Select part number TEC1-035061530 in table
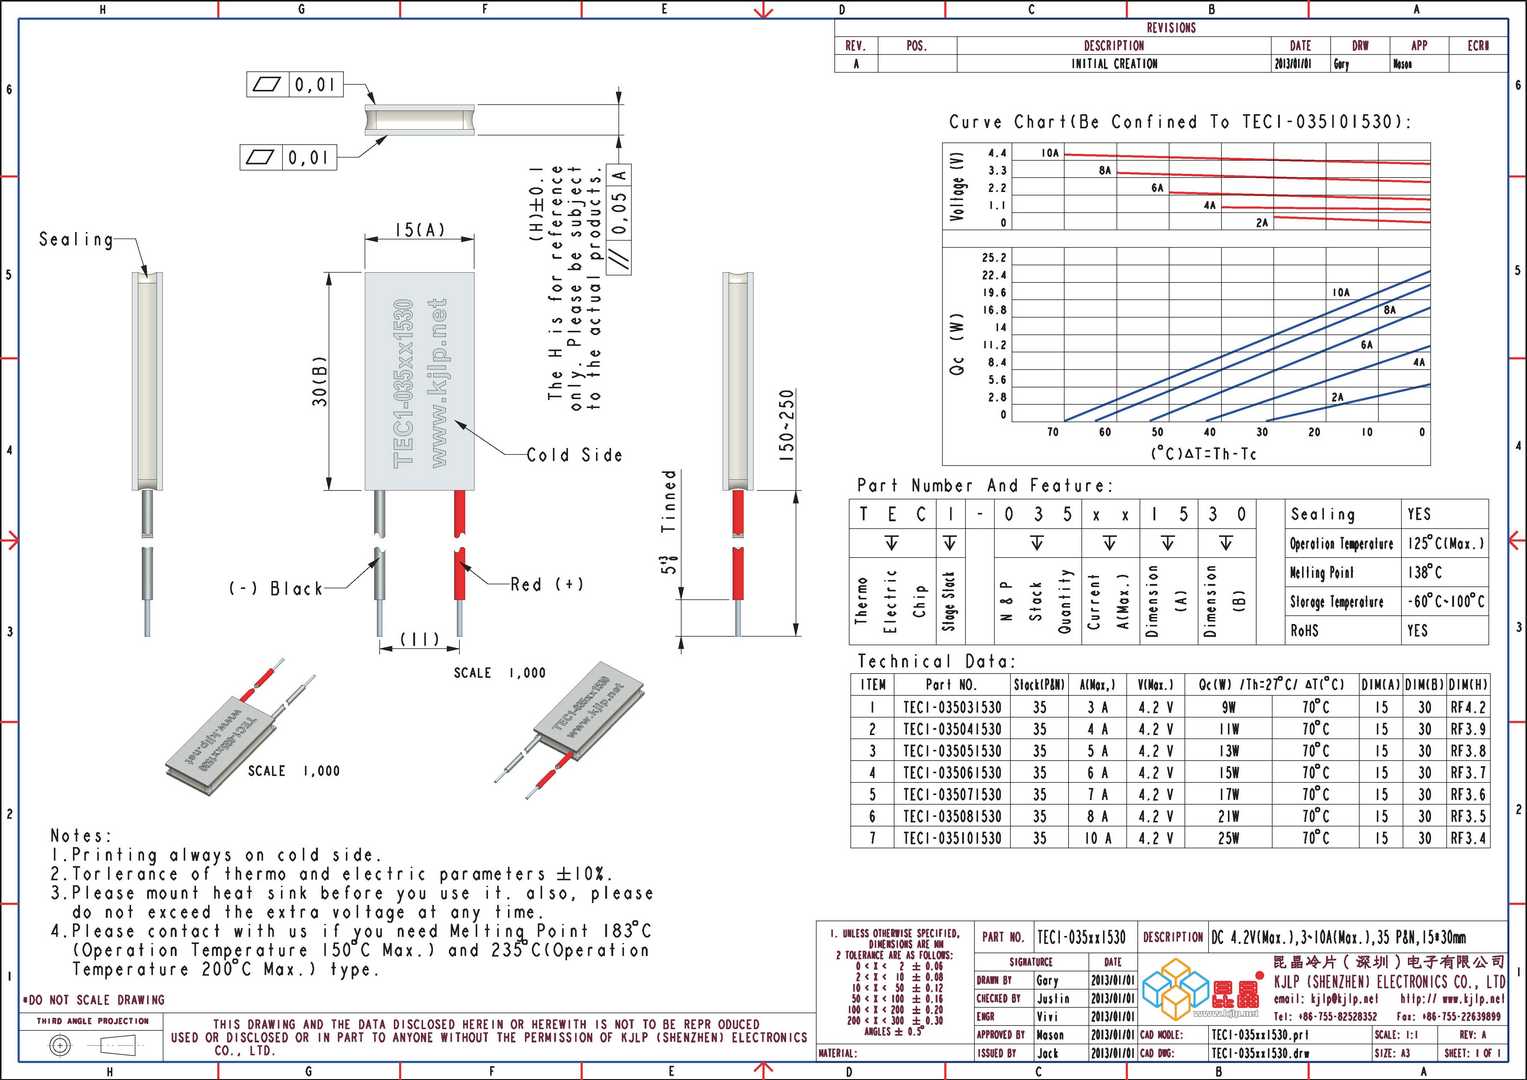1527x1080 pixels. click(952, 773)
